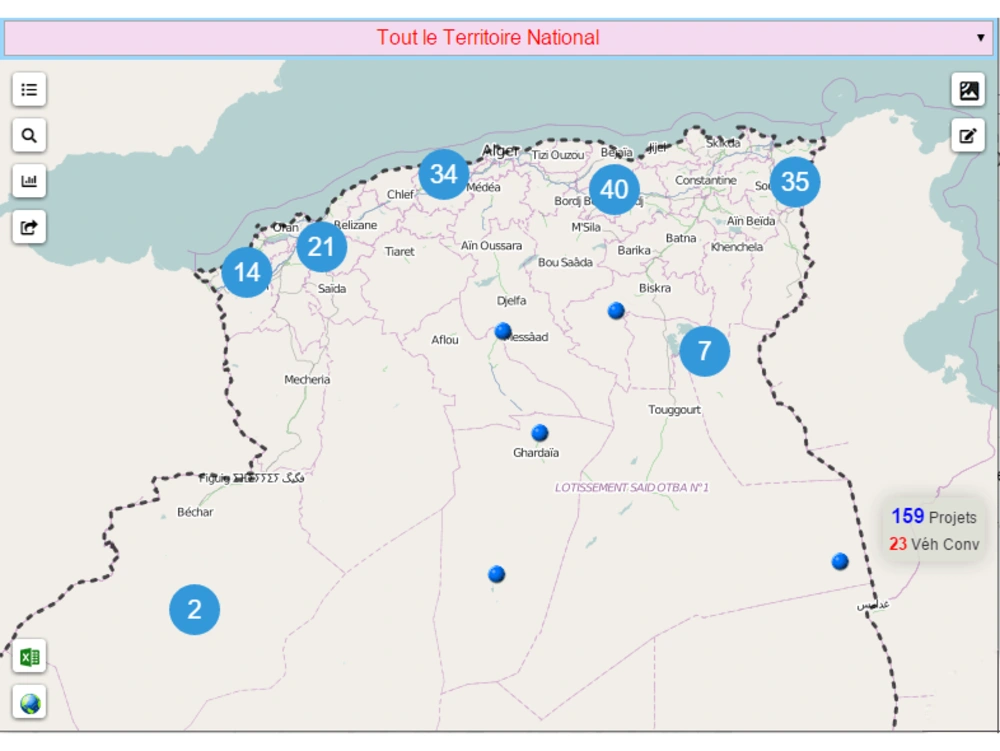Click the Batna label
Image resolution: width=1000 pixels, height=751 pixels.
pyautogui.click(x=680, y=238)
